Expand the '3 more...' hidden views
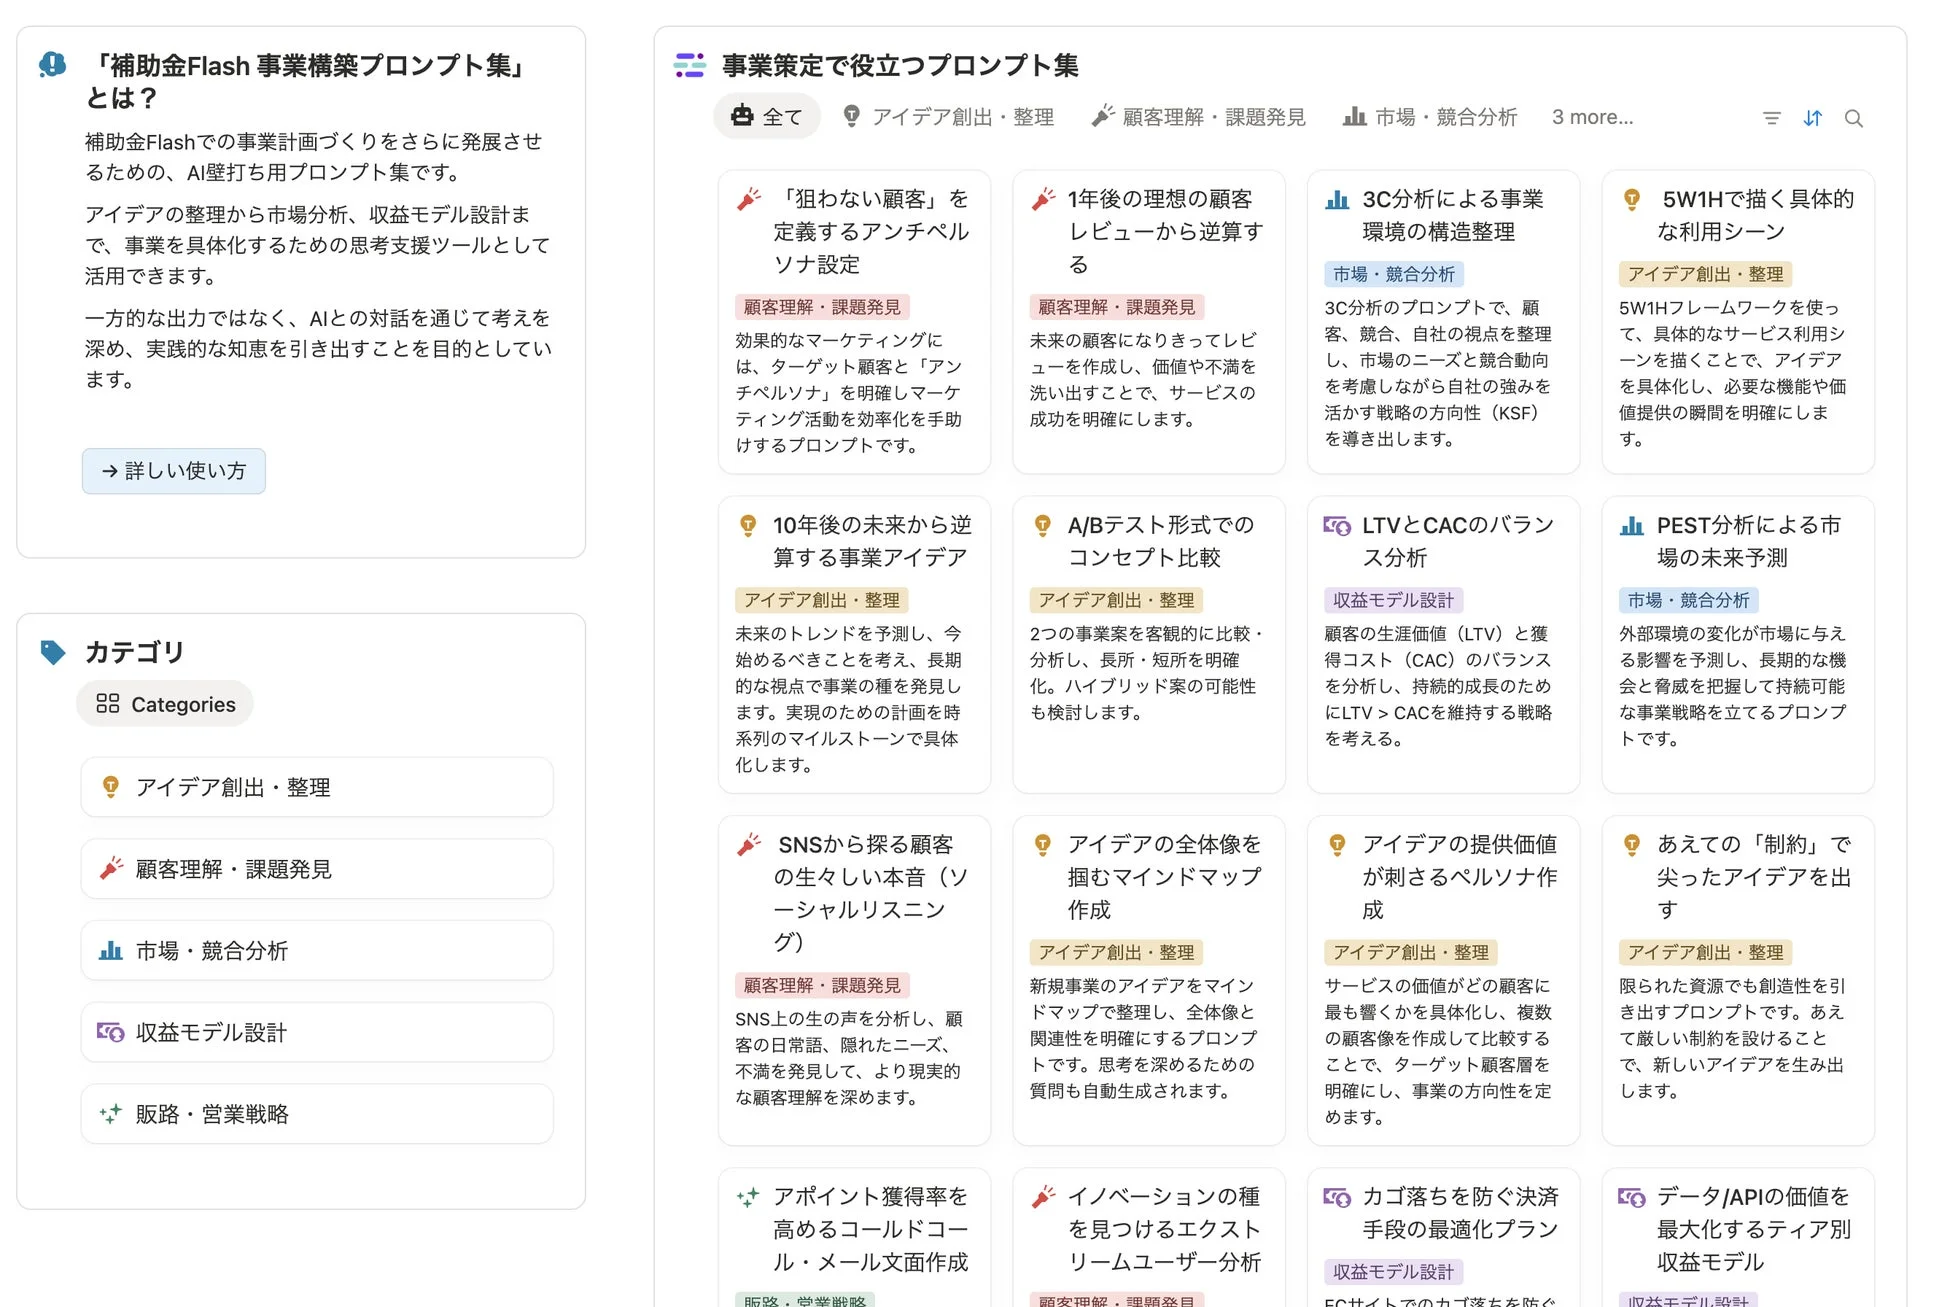The height and width of the screenshot is (1307, 1950). (1592, 117)
